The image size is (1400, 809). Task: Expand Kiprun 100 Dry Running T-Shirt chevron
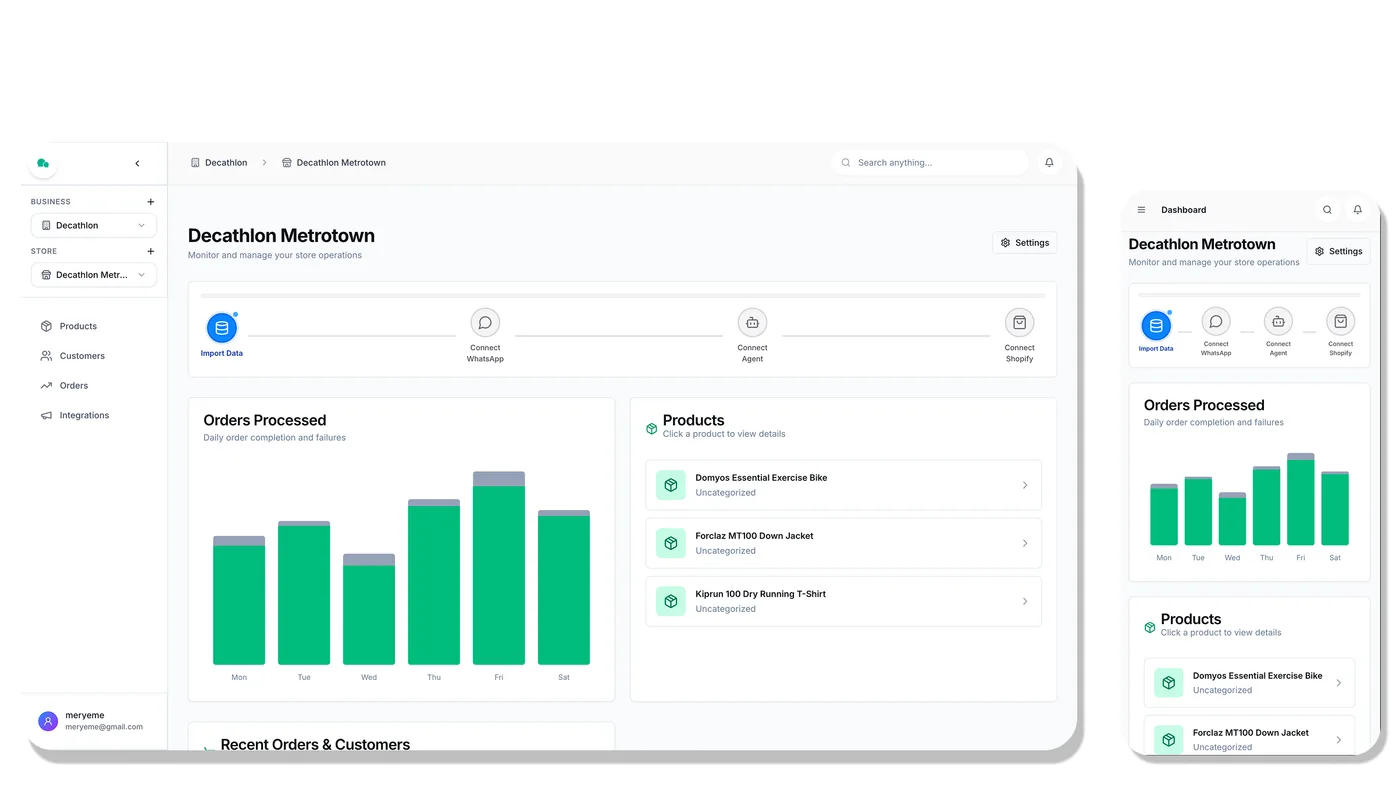click(1025, 602)
